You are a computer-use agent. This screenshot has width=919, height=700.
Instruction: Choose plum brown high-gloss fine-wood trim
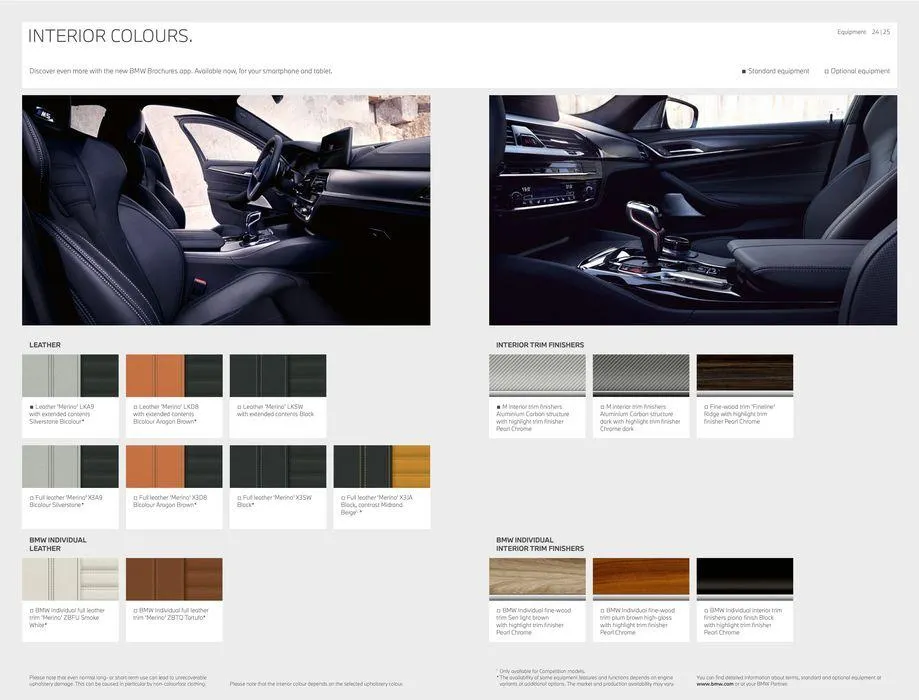tap(641, 579)
